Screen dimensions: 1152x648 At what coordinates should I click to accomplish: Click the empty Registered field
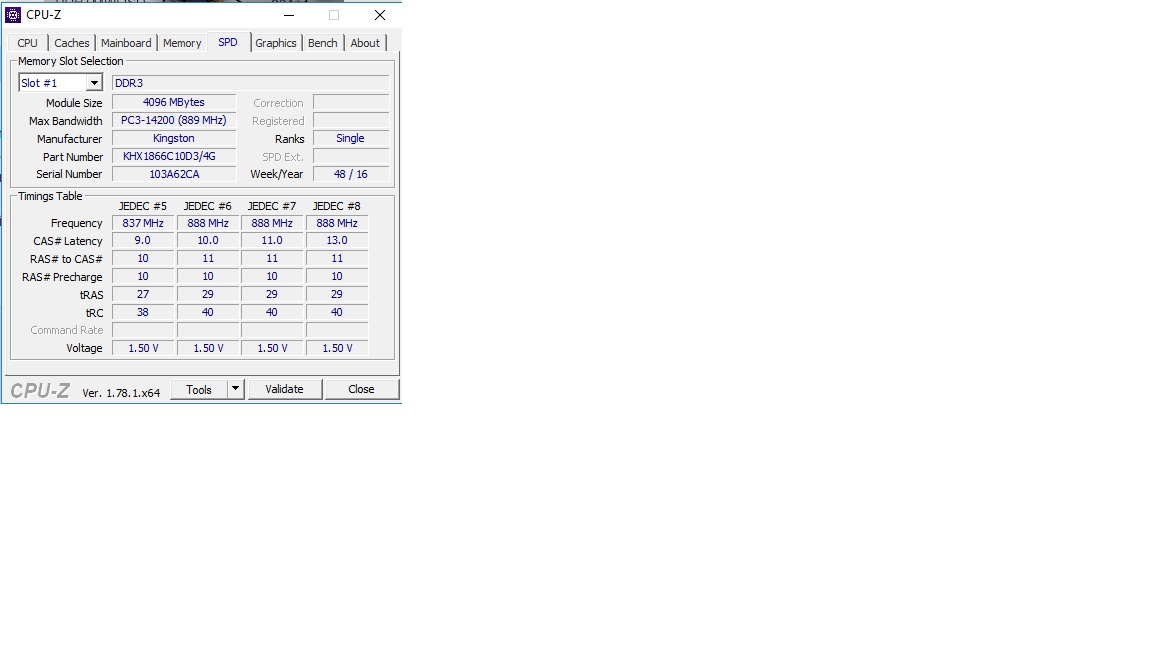(x=351, y=120)
